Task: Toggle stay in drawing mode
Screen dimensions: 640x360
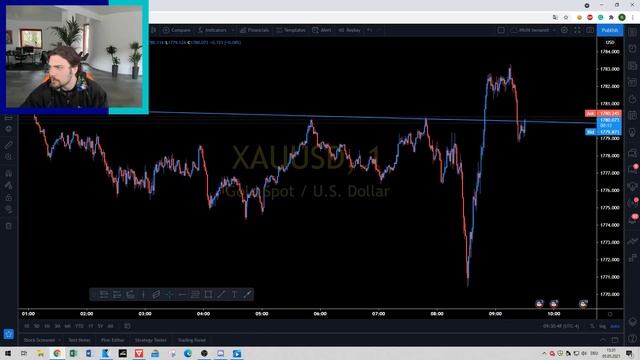Action: tap(9, 185)
